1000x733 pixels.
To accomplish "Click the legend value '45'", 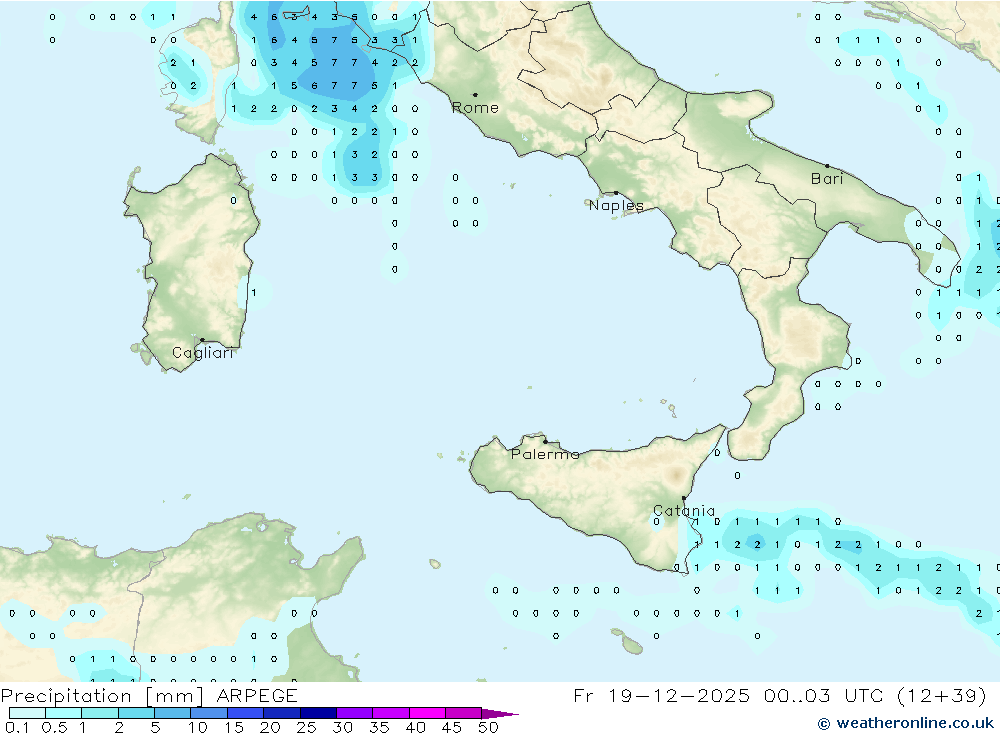I will tap(452, 727).
